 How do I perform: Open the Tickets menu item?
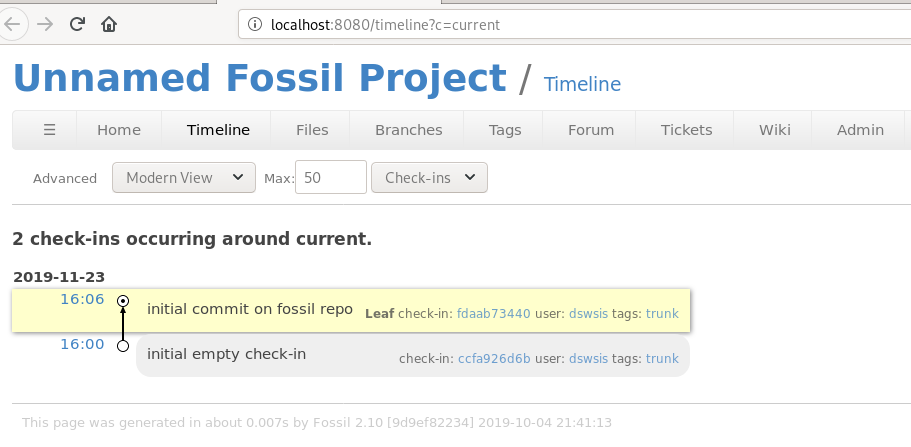(686, 130)
